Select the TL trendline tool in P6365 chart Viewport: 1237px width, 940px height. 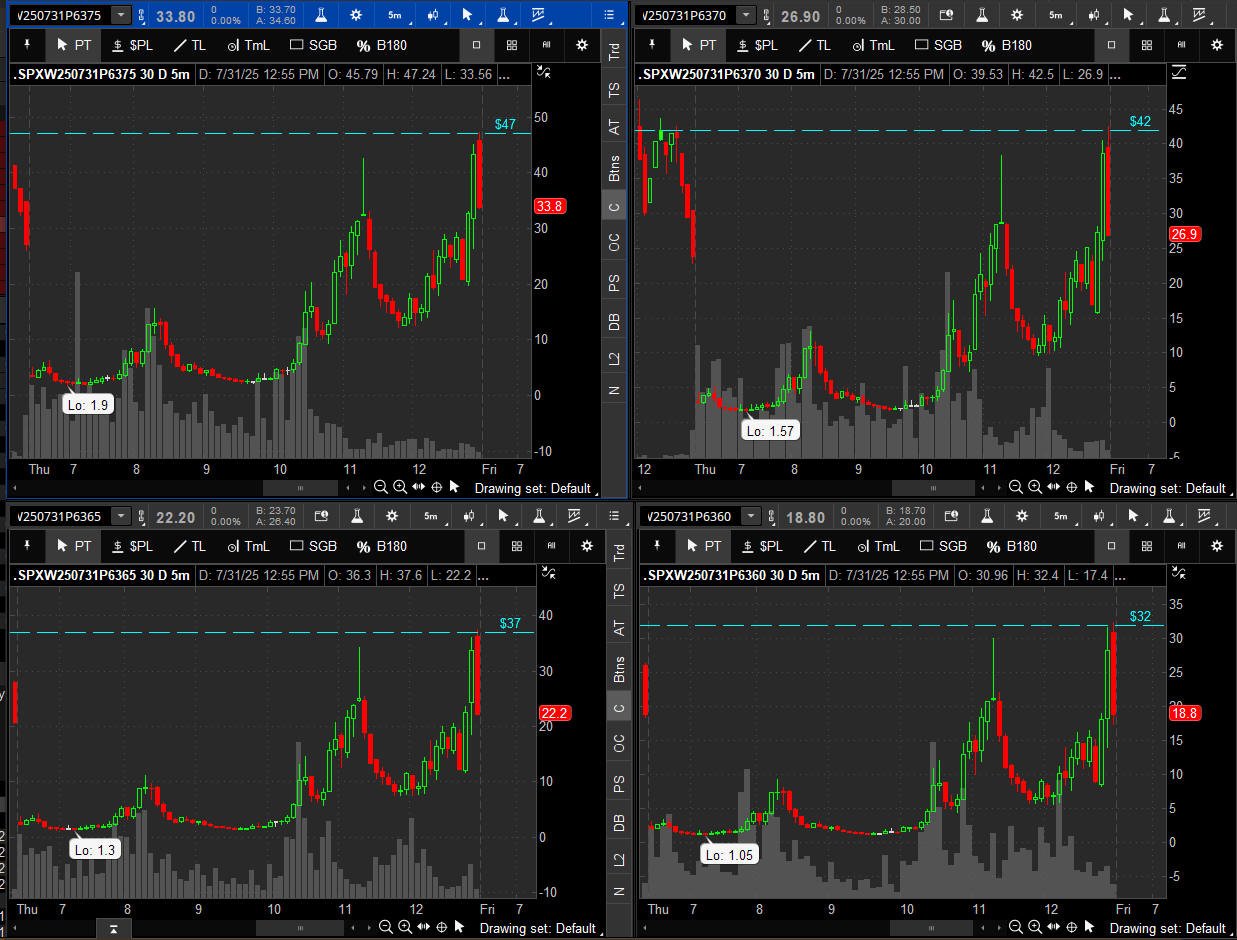tap(189, 546)
